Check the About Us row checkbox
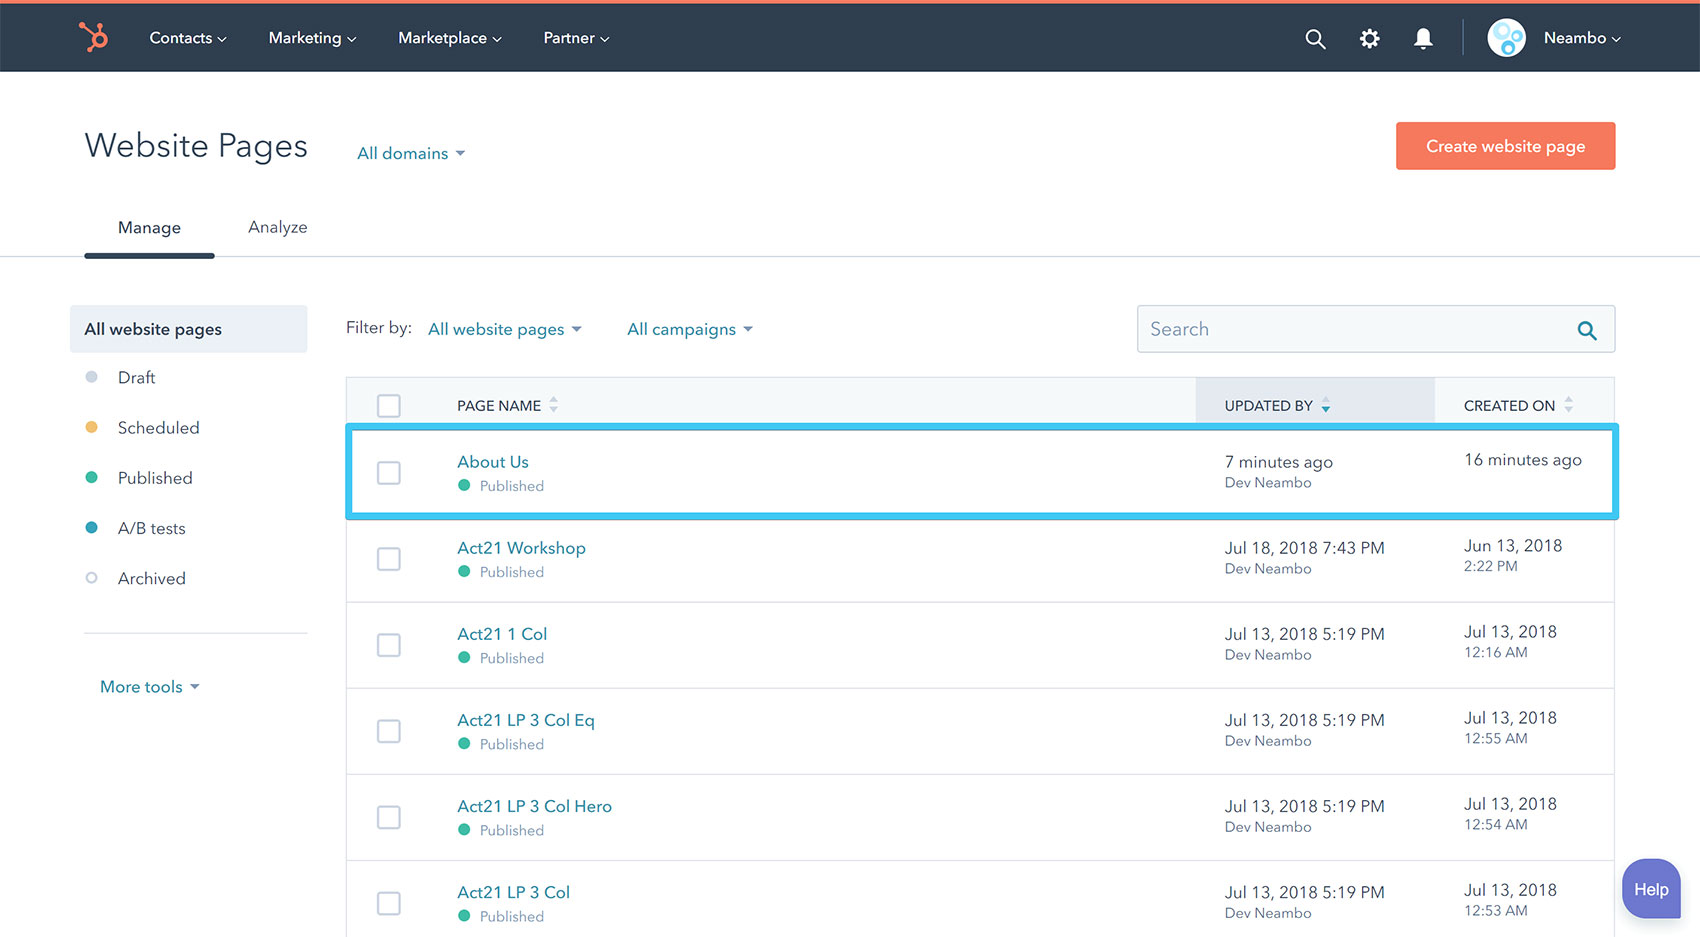 [389, 473]
